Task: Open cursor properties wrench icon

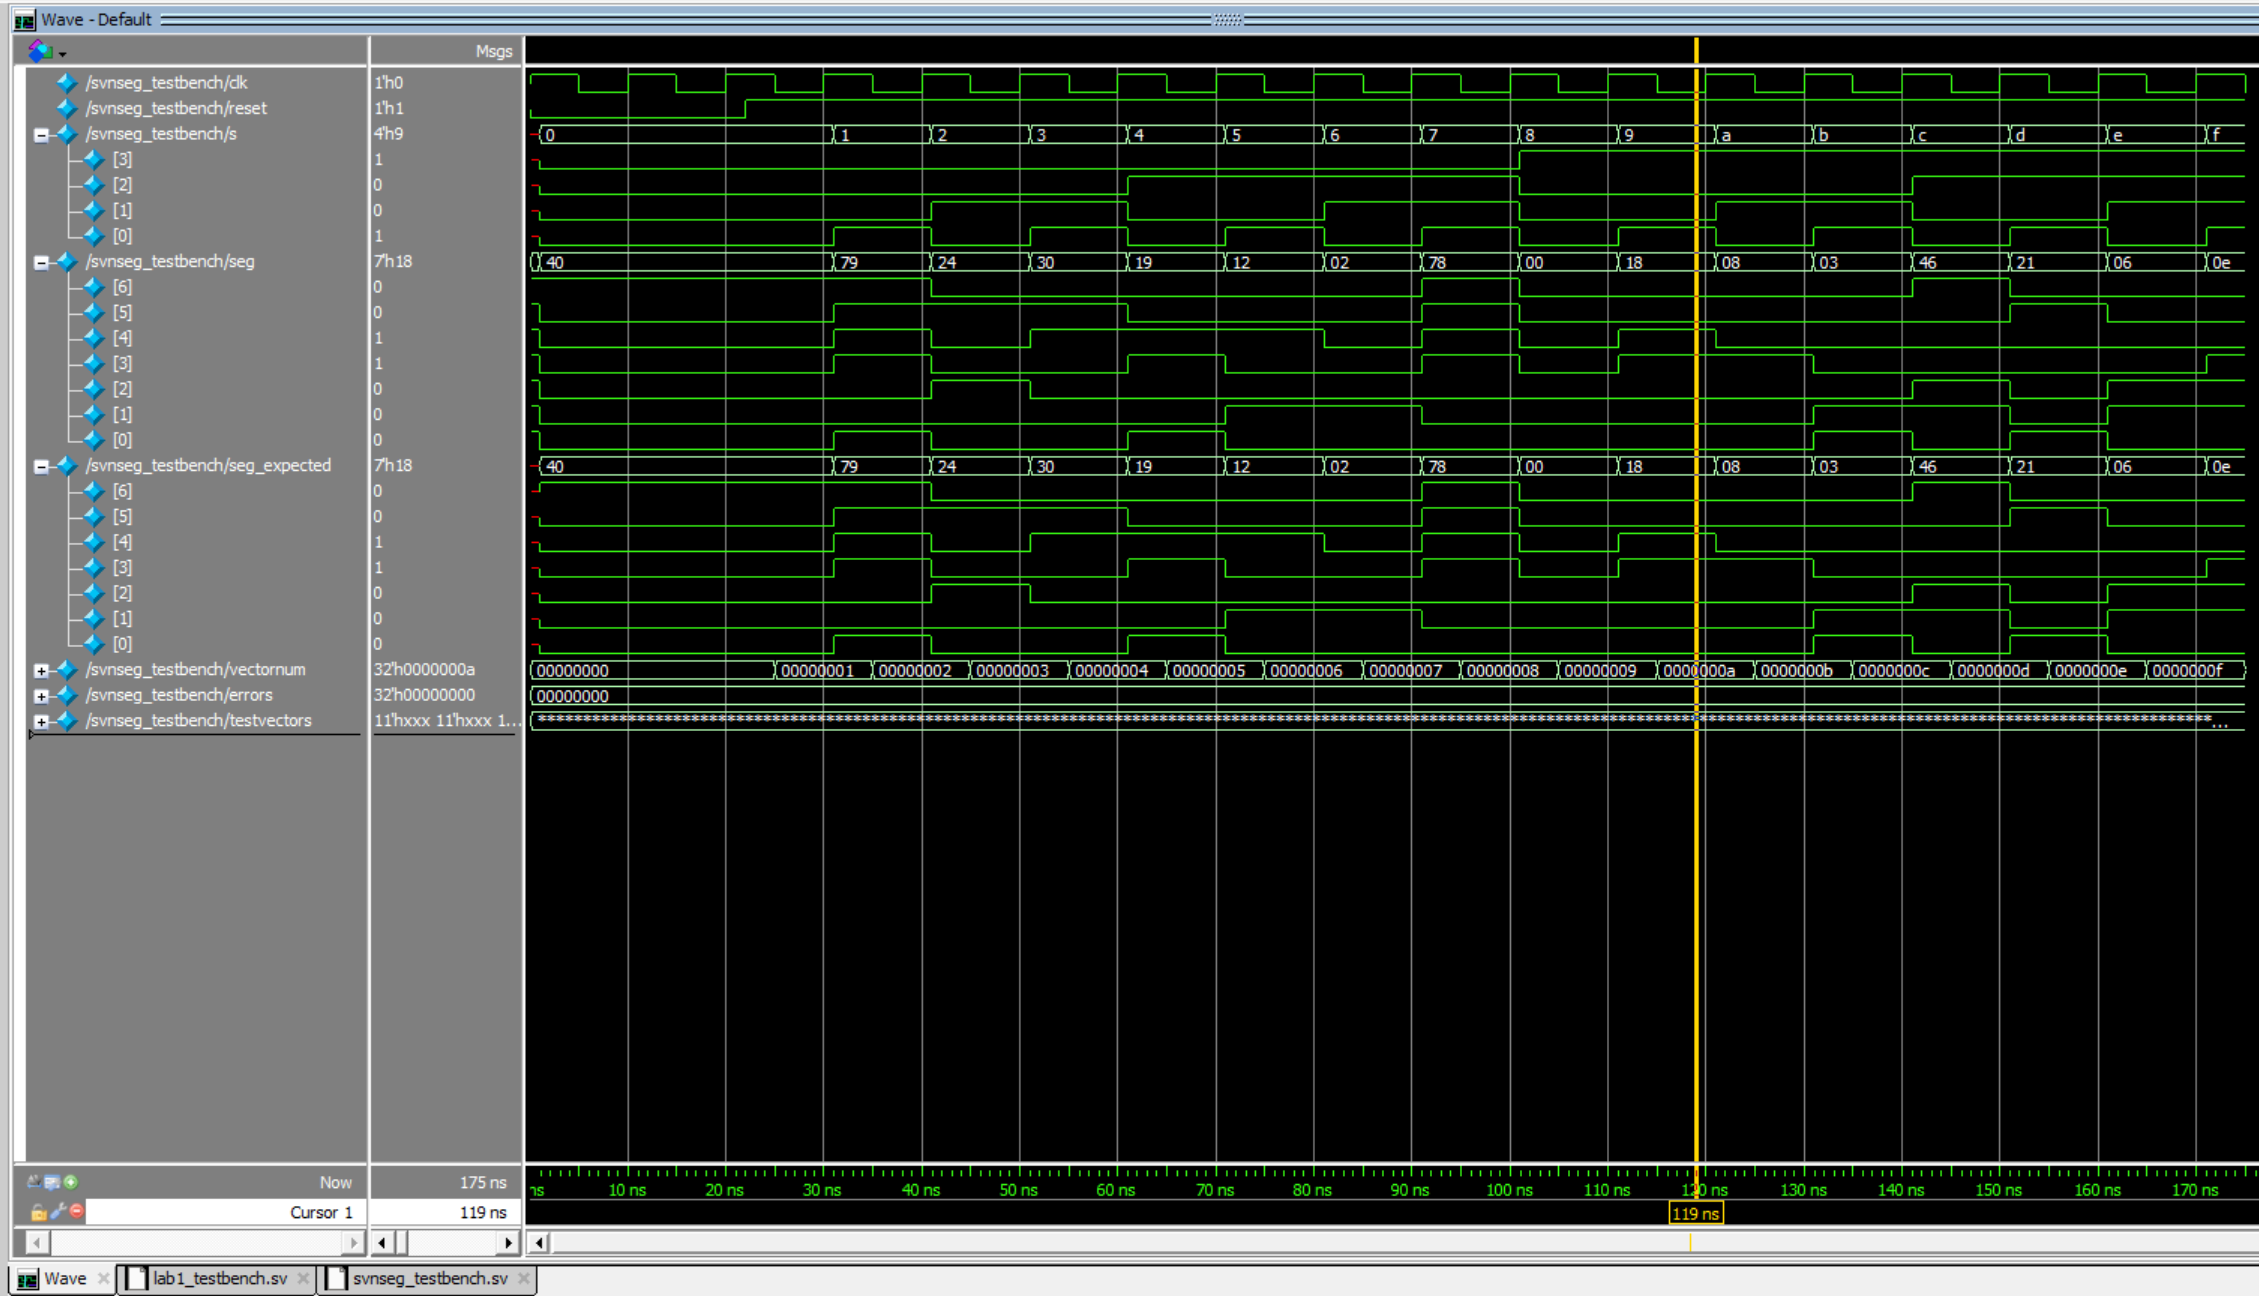Action: (58, 1212)
